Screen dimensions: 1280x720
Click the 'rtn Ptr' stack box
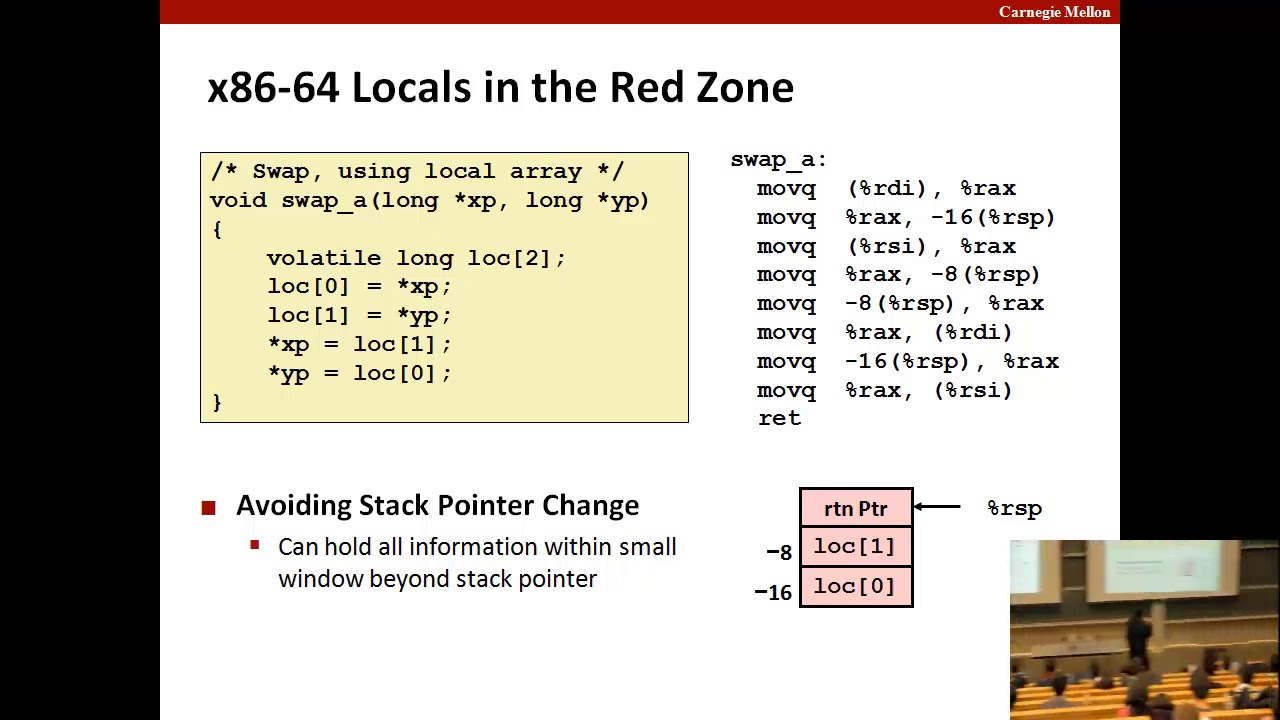pos(856,508)
